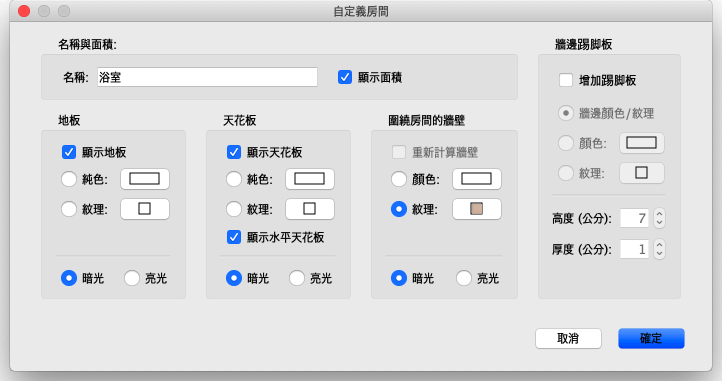Select 亮光 radio under 天花板

tap(297, 278)
